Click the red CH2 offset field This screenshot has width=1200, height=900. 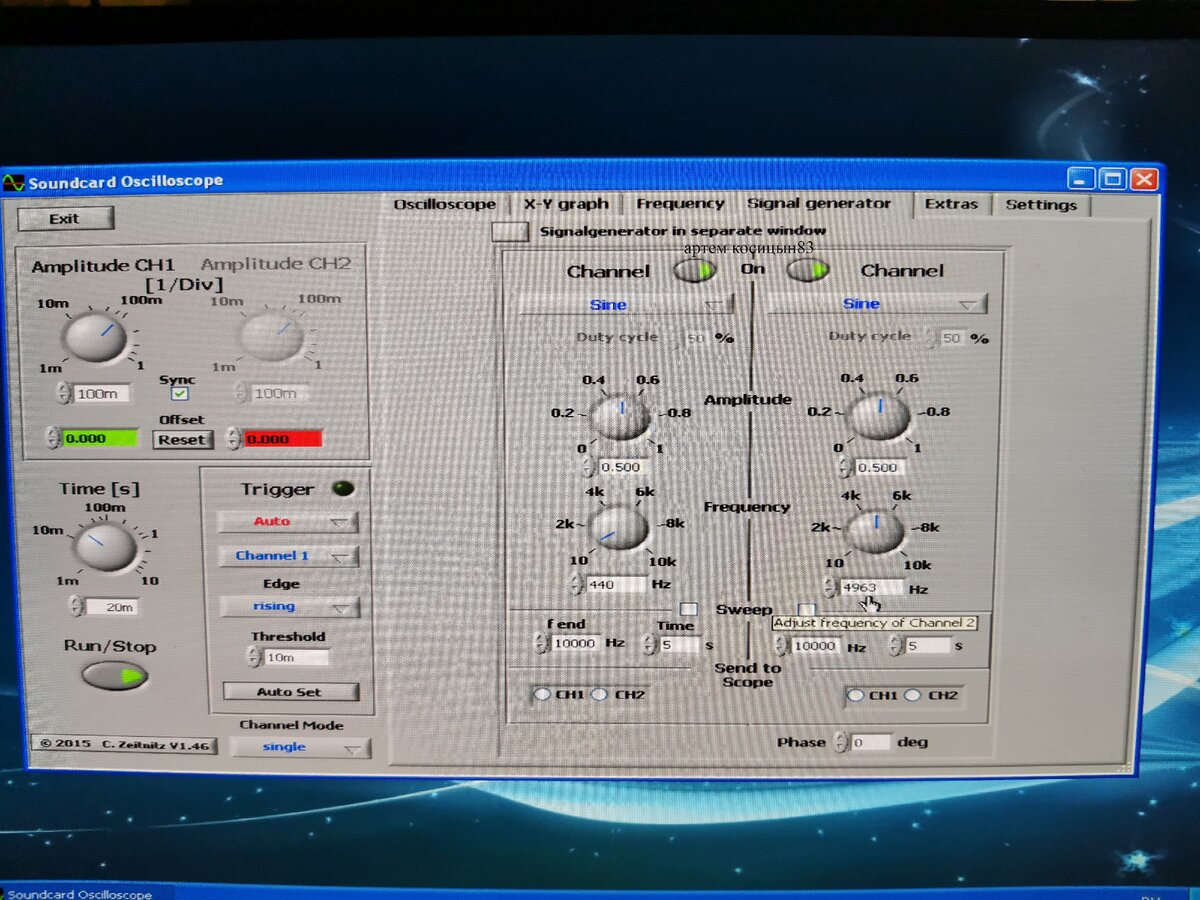tap(282, 438)
